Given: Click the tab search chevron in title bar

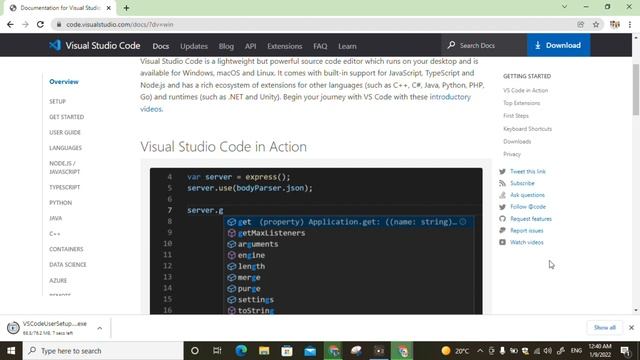Looking at the screenshot, I should point(564,7).
